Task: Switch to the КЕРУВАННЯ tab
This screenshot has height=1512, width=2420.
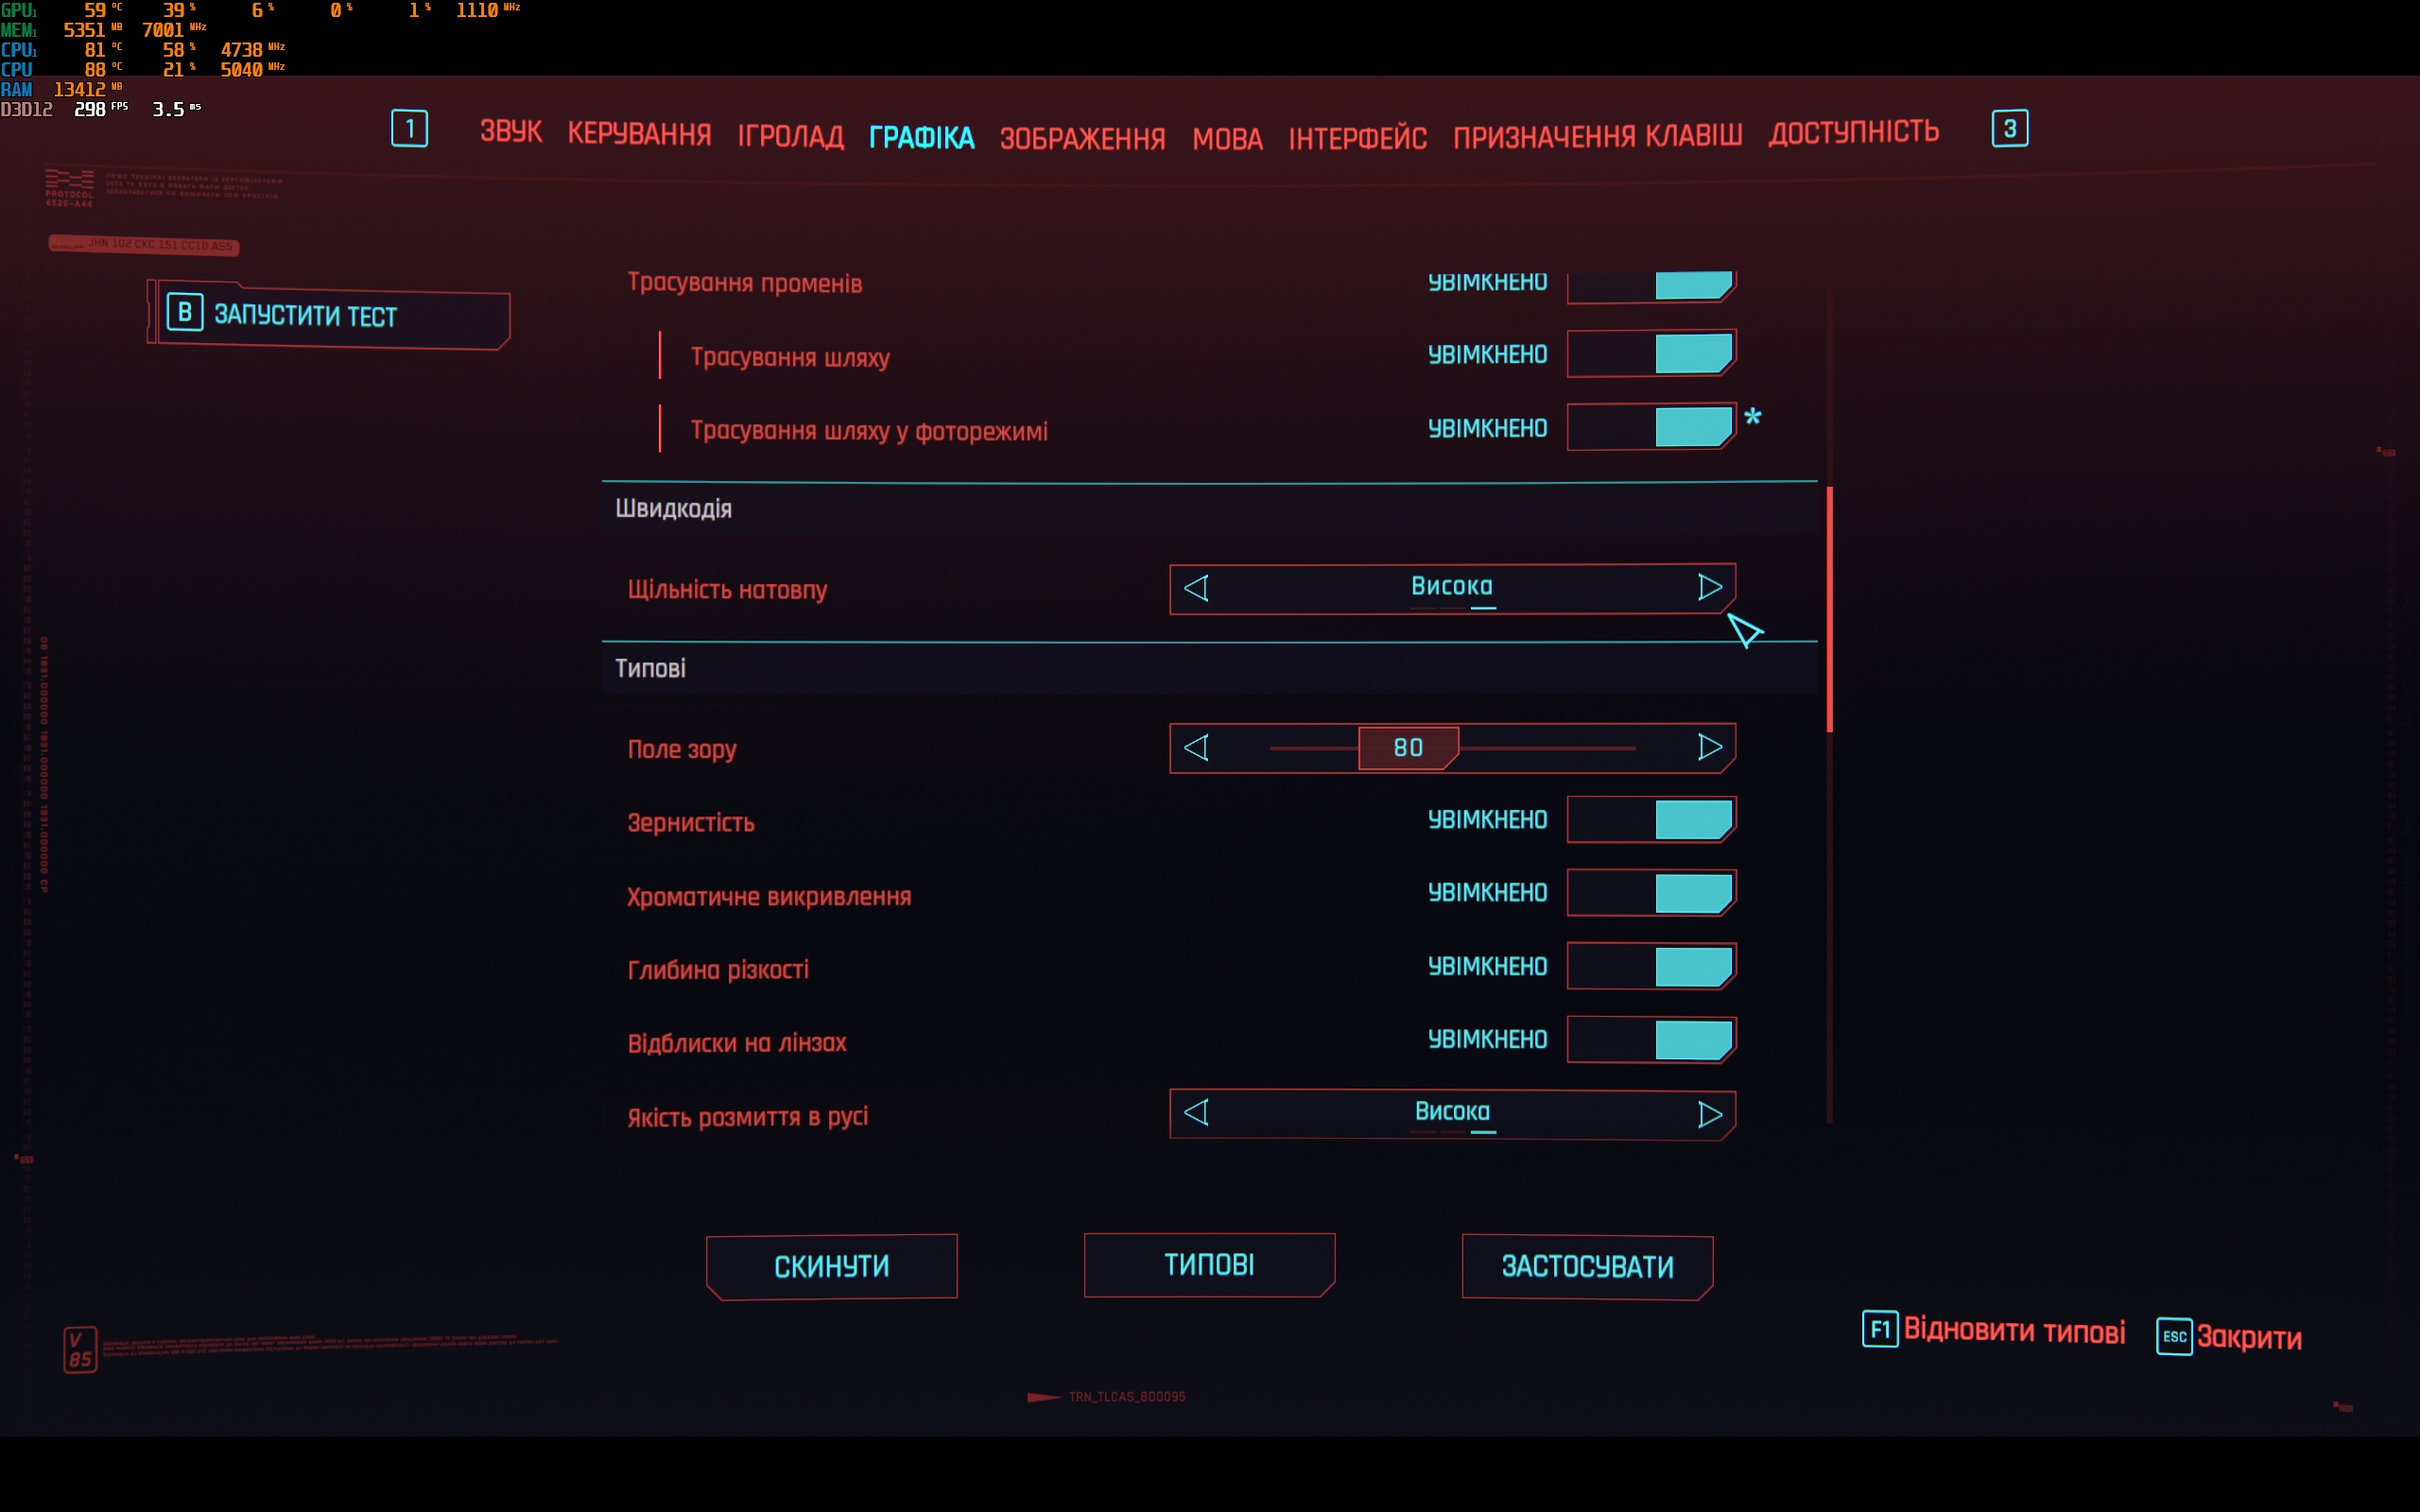Action: pyautogui.click(x=639, y=134)
